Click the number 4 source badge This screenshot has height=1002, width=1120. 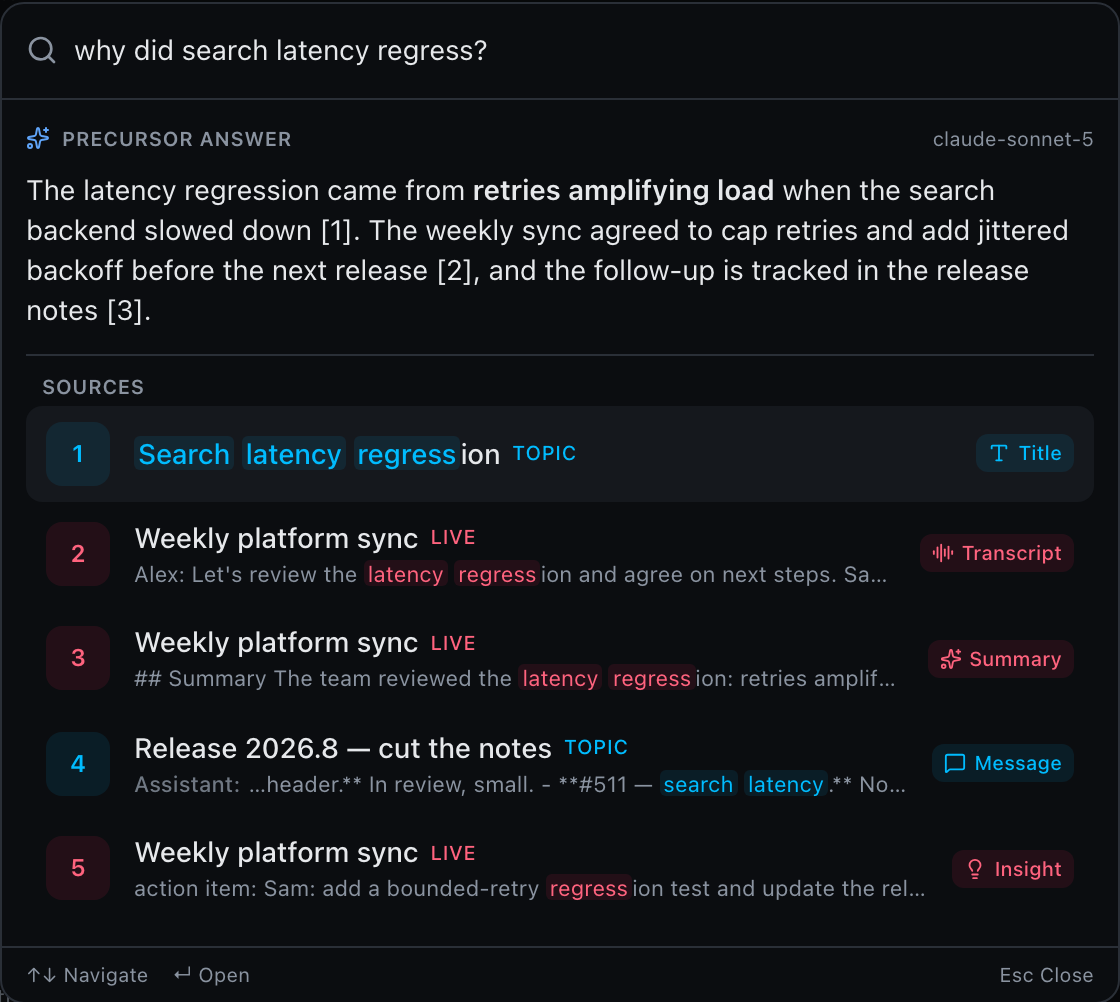click(78, 763)
